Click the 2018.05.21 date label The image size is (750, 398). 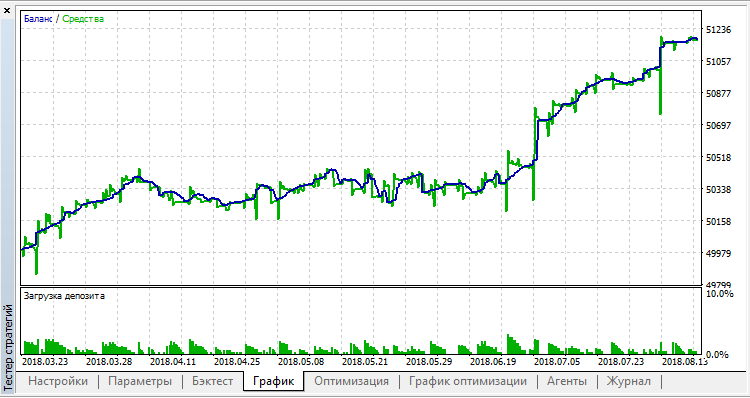click(x=365, y=361)
